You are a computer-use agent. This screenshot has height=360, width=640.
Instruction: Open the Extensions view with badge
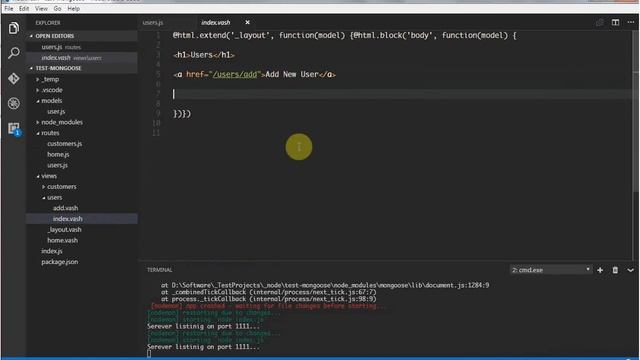pos(13,129)
